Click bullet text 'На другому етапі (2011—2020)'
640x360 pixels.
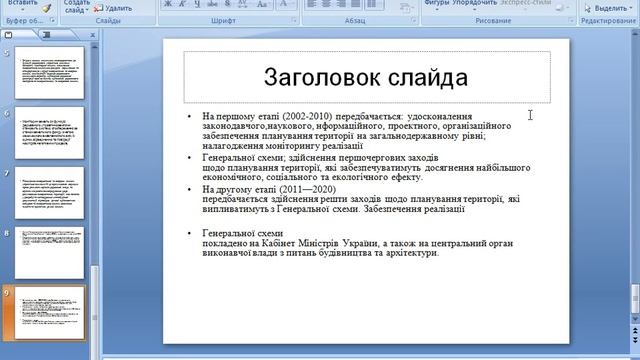click(269, 189)
